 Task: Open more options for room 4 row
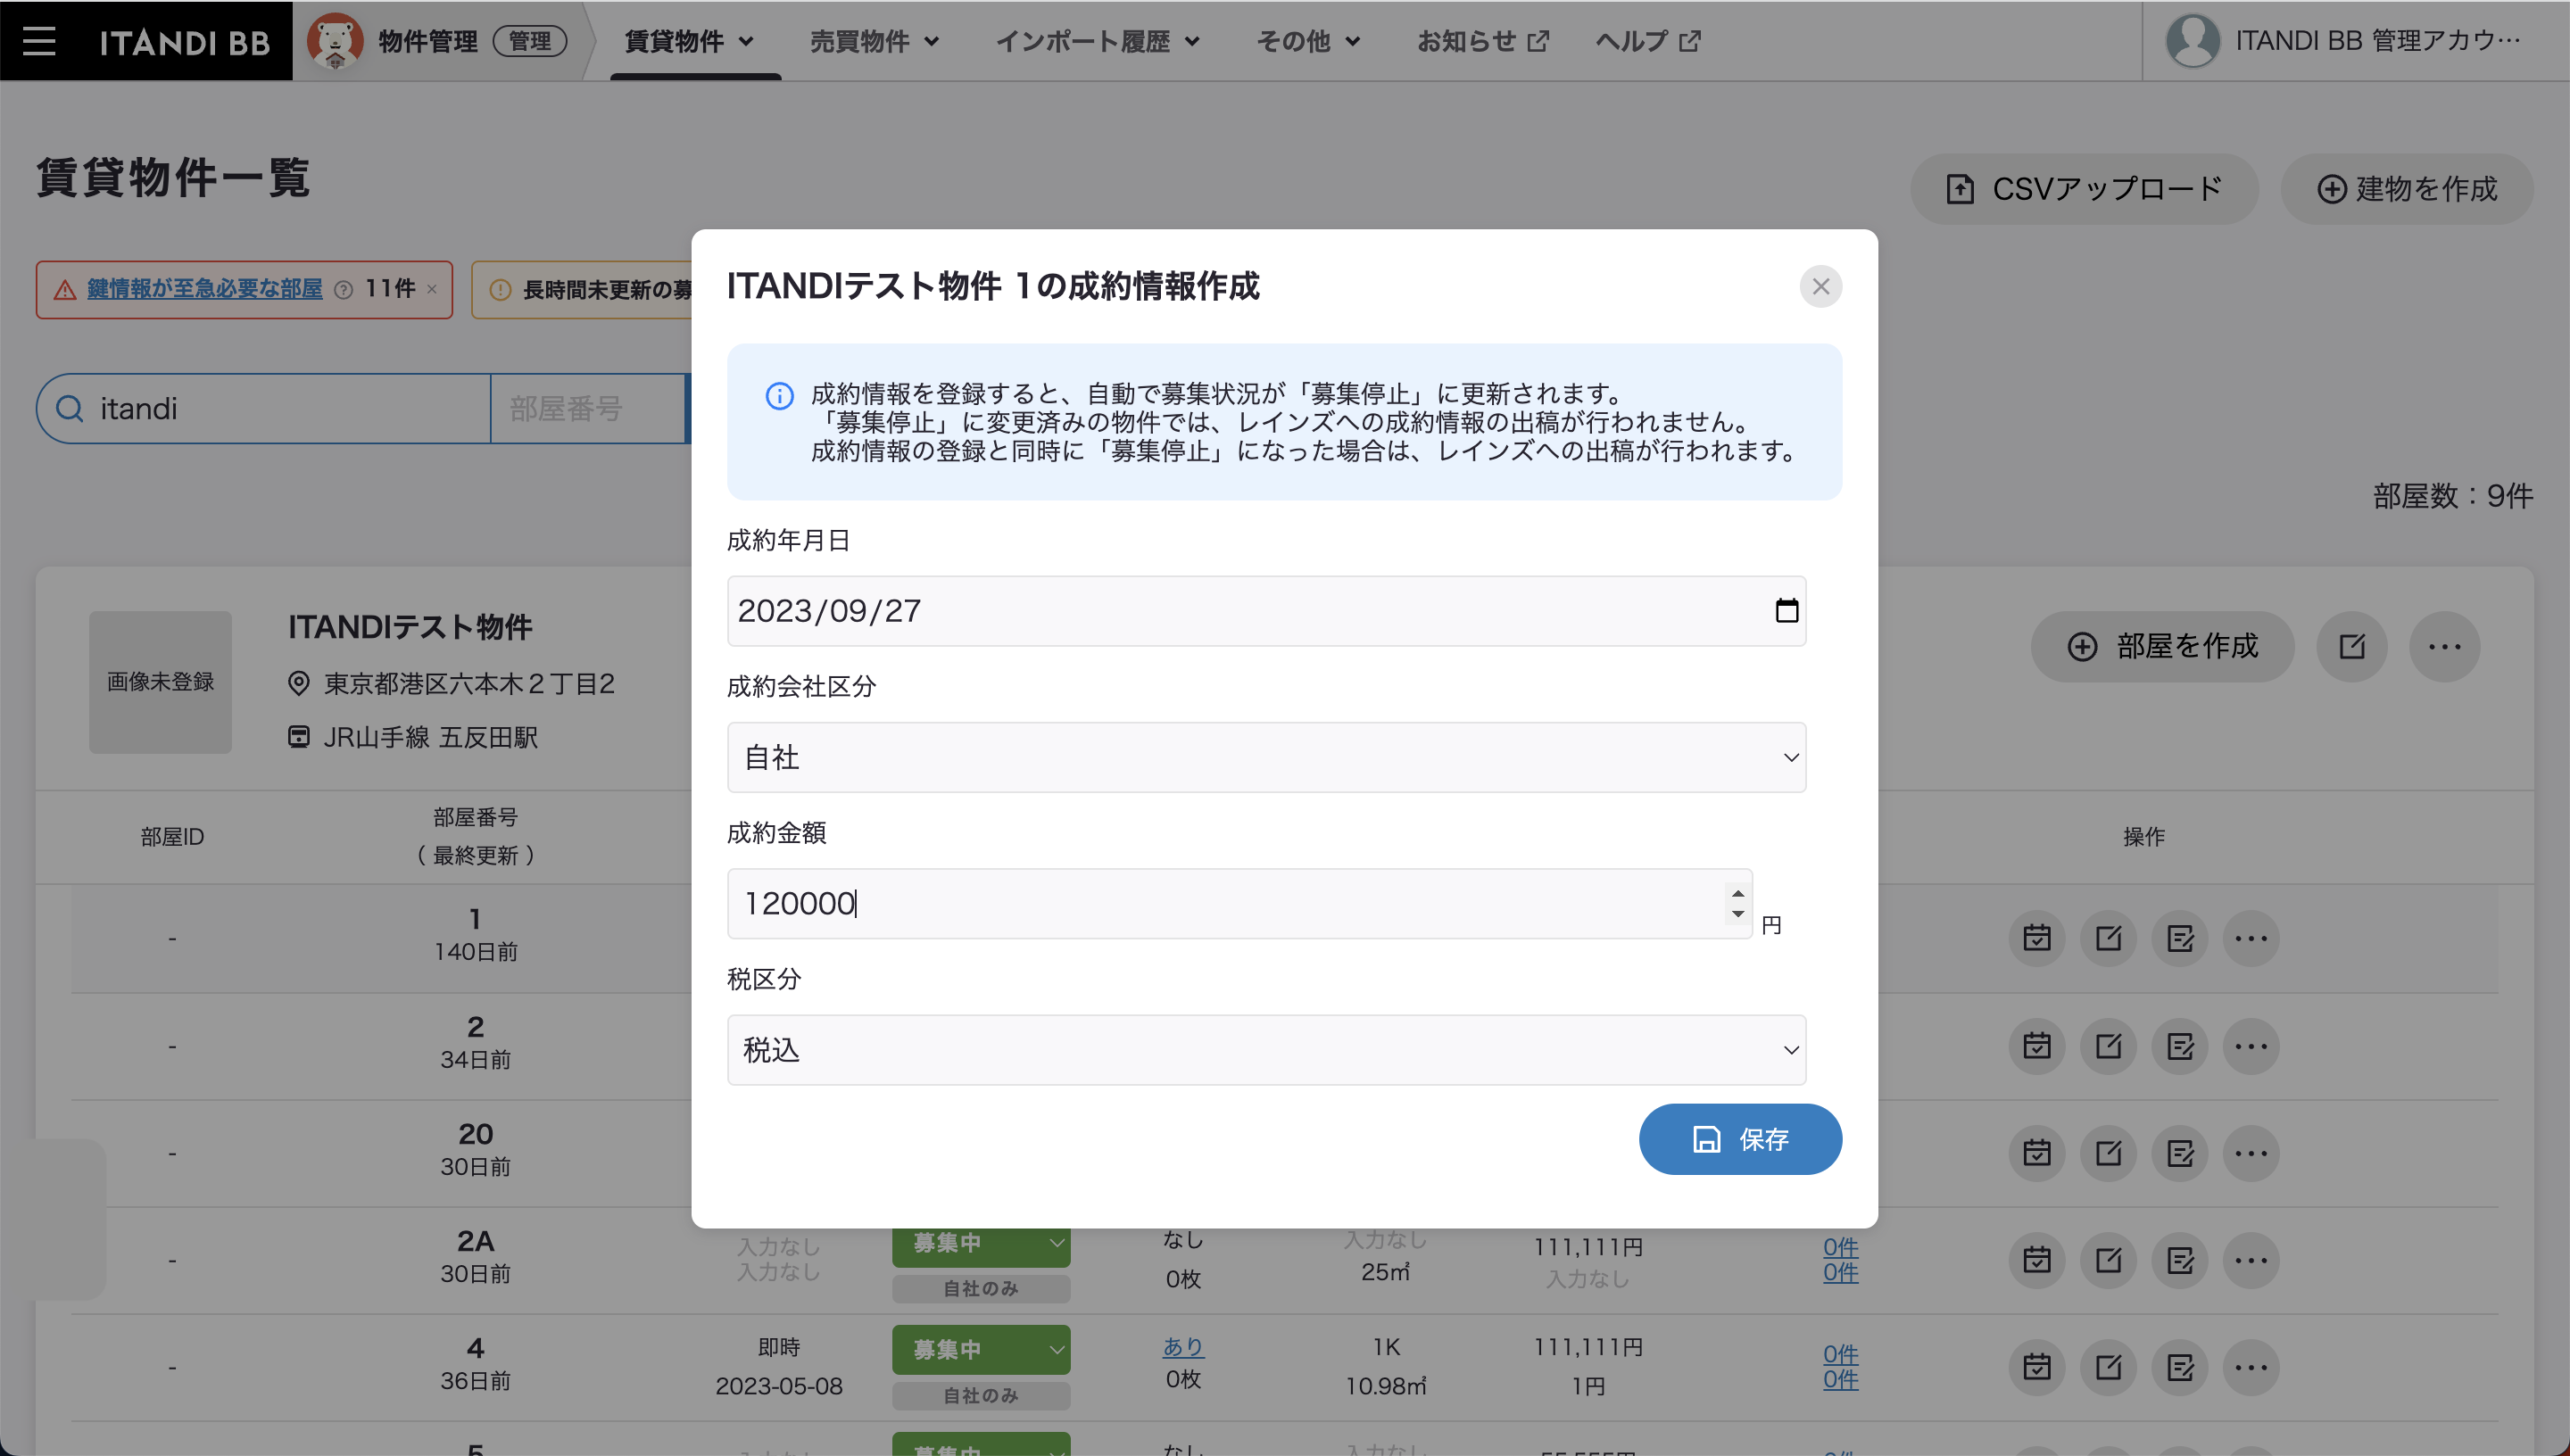coord(2251,1367)
